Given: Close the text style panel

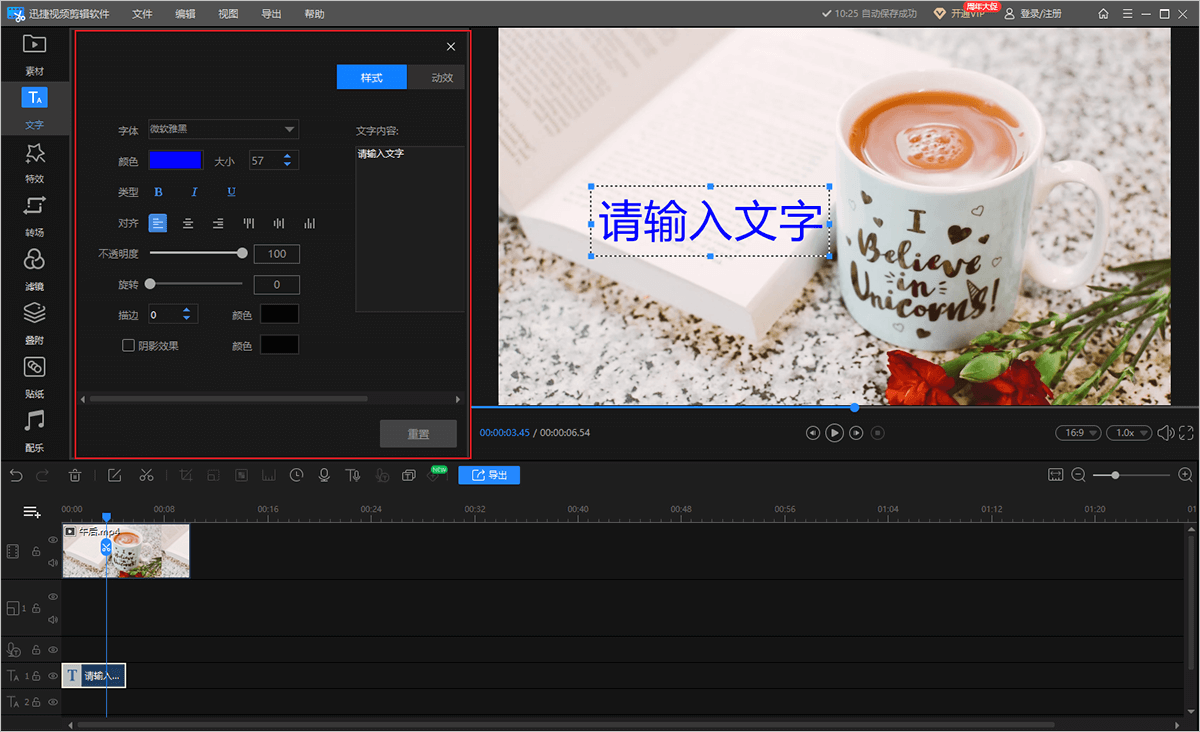Looking at the screenshot, I should pos(451,46).
